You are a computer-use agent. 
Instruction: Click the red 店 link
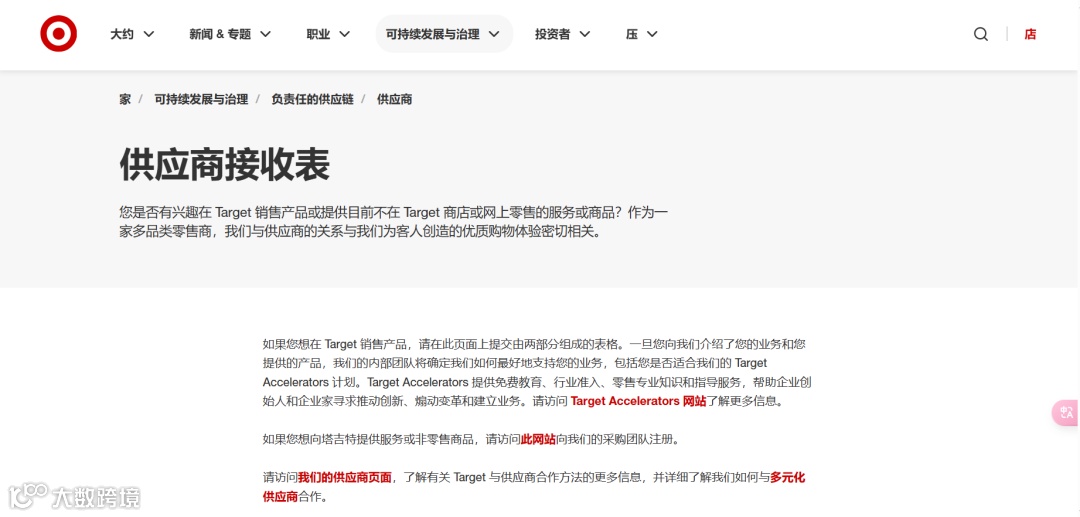point(1030,34)
